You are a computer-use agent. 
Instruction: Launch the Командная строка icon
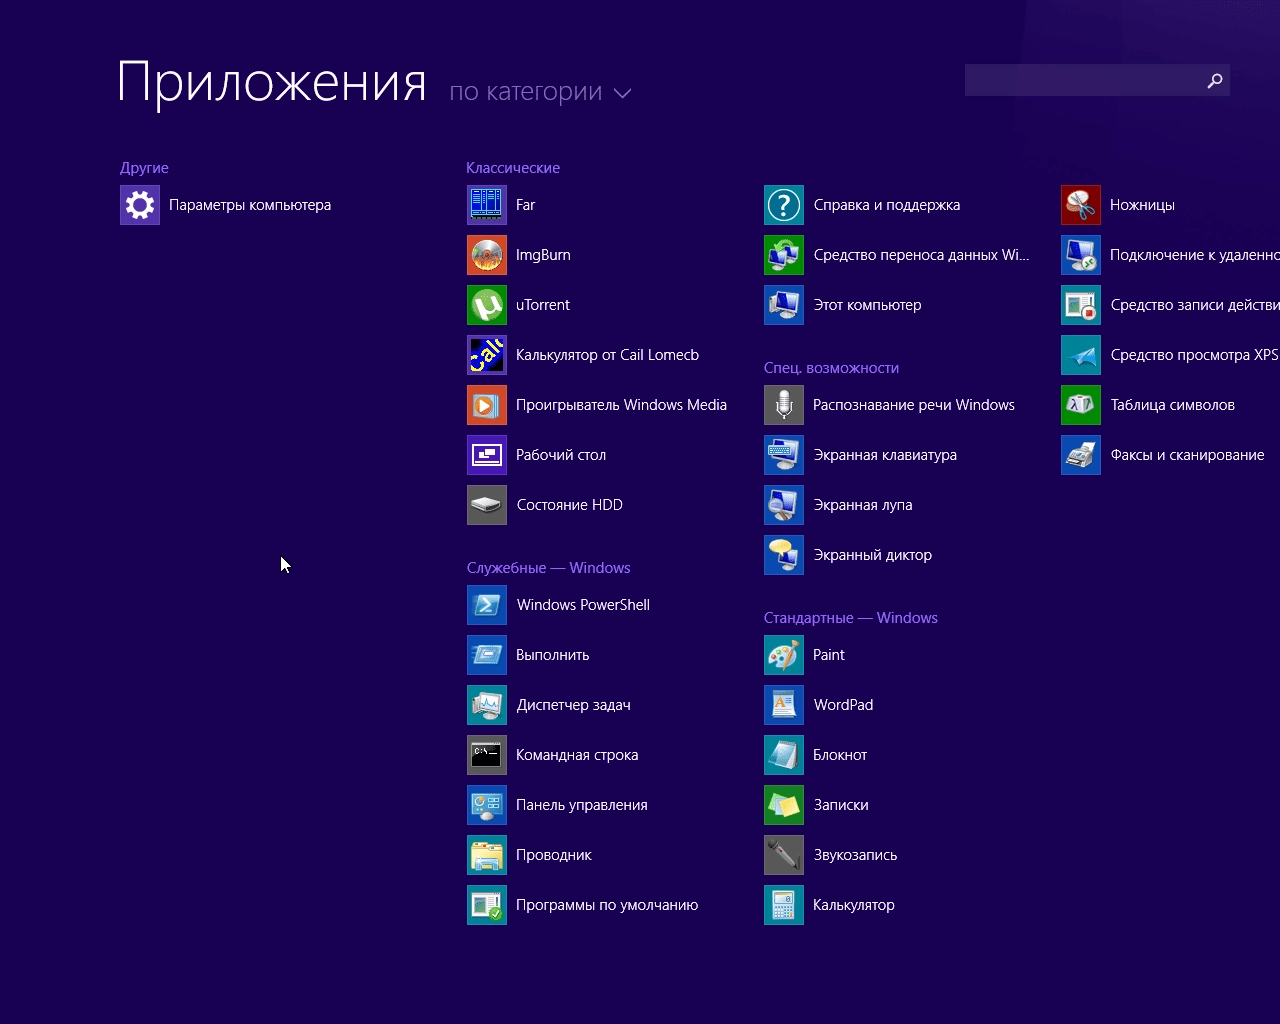[x=487, y=755]
